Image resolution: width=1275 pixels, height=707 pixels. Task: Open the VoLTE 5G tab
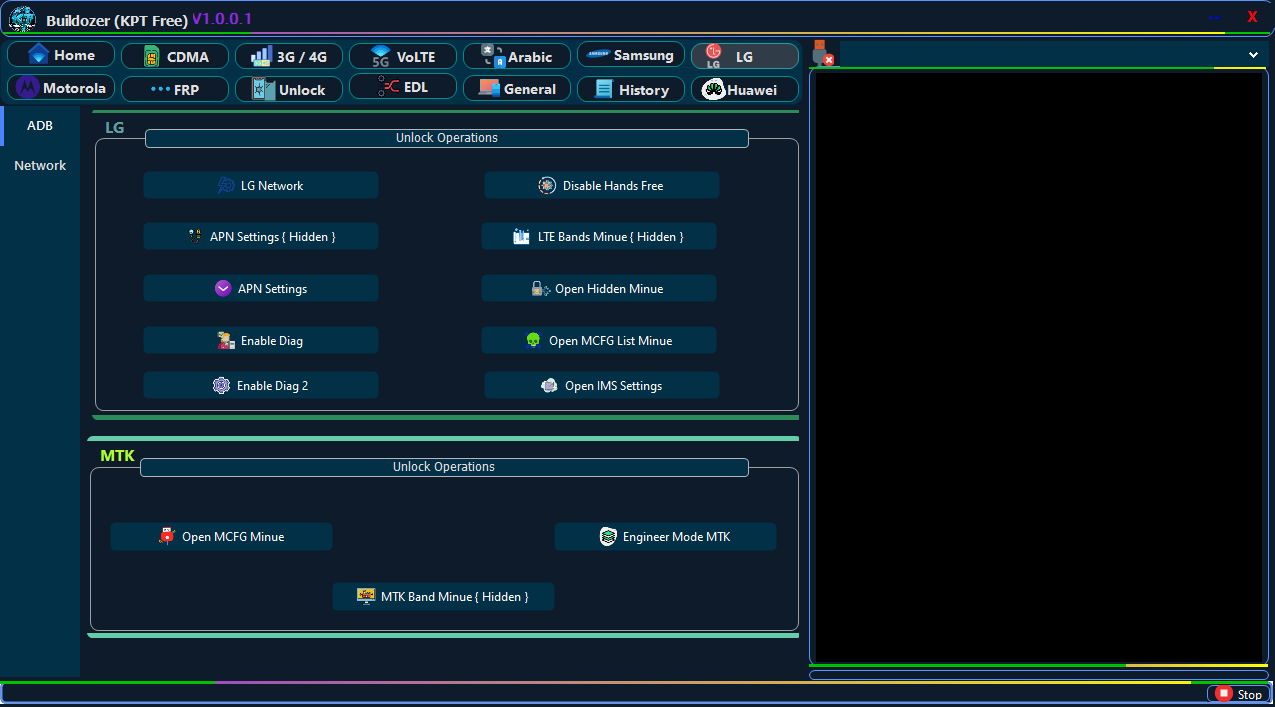[403, 56]
